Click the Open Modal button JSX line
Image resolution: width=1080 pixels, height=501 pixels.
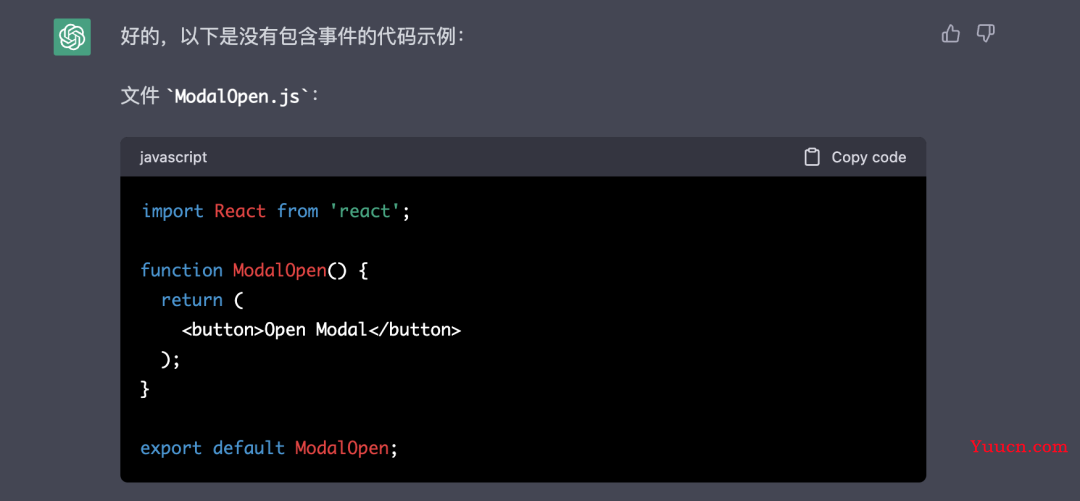pos(321,330)
